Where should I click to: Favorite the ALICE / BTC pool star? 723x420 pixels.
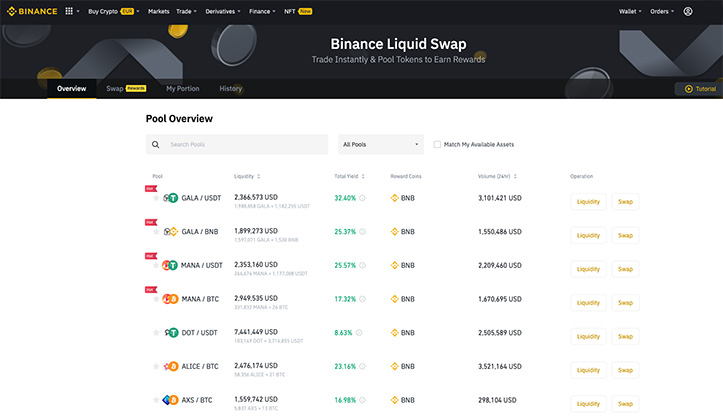click(156, 366)
